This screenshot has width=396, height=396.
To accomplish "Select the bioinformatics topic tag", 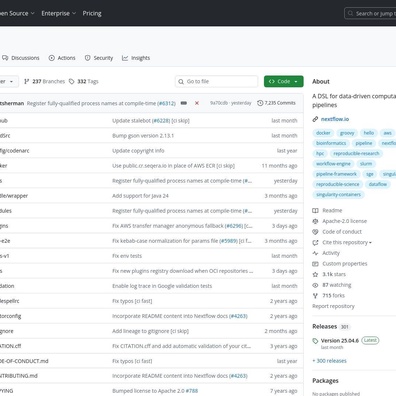I will click(331, 143).
